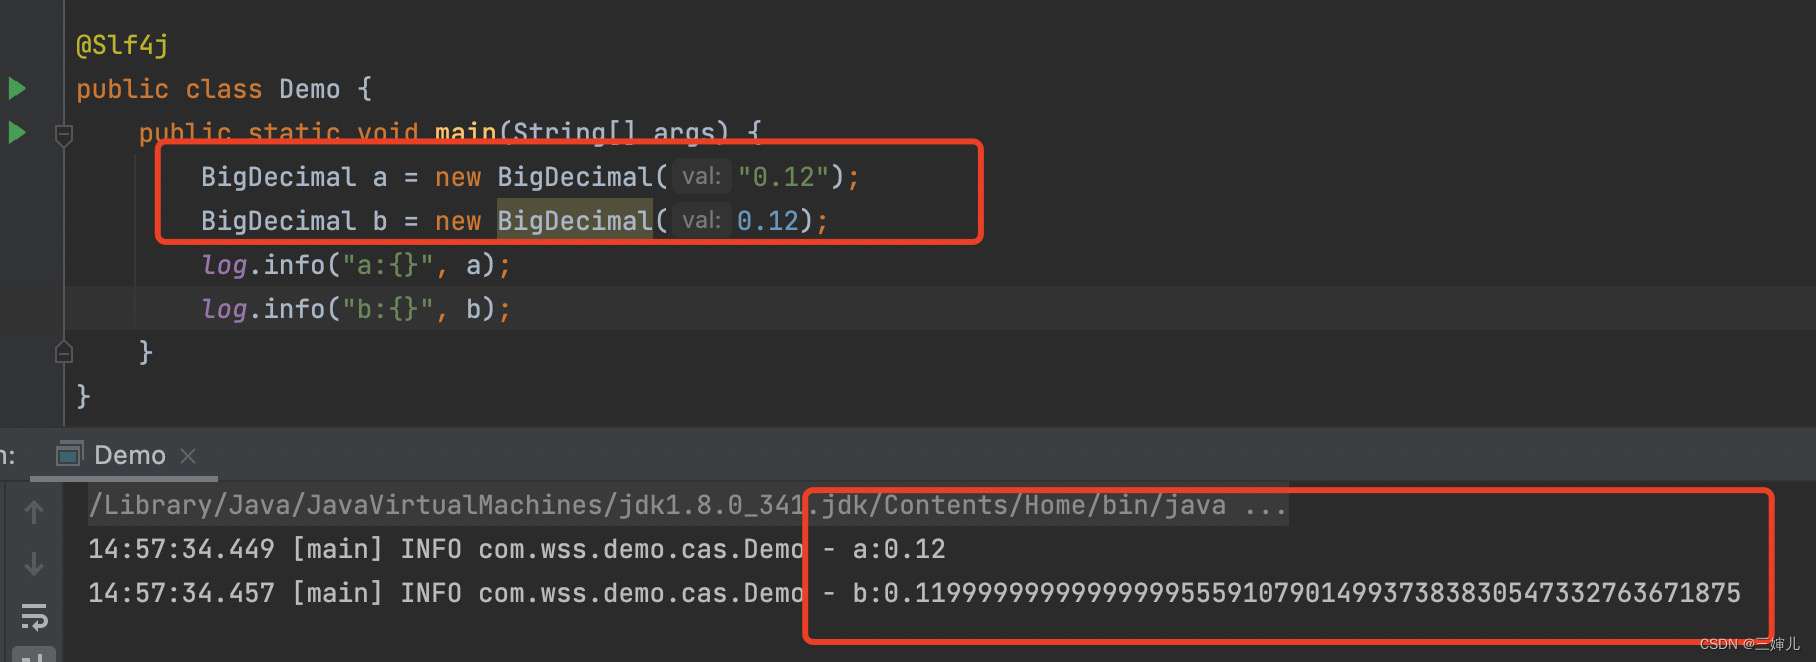Screen dimensions: 1816x662
Task: Toggle soft-wrap in the Run console
Action: click(34, 617)
